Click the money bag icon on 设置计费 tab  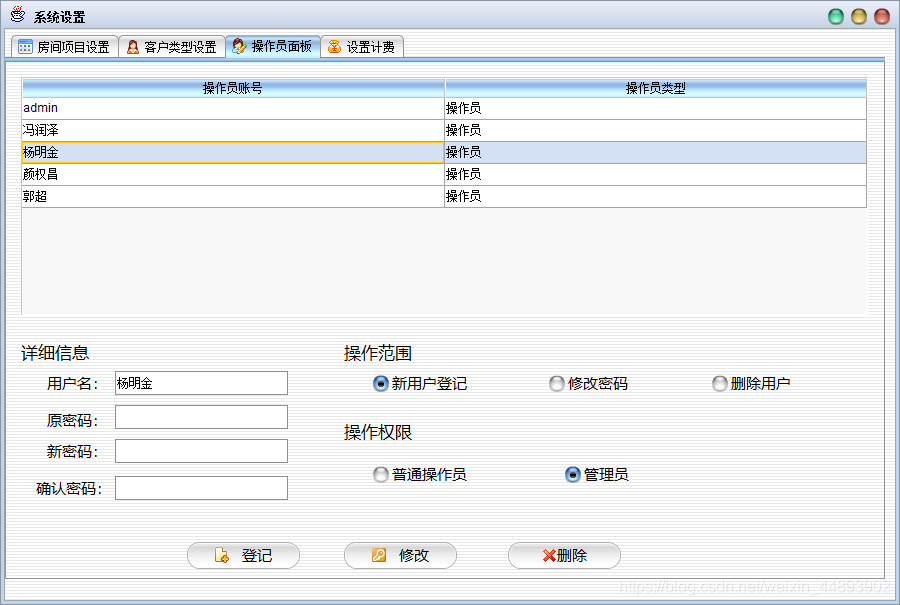point(334,47)
